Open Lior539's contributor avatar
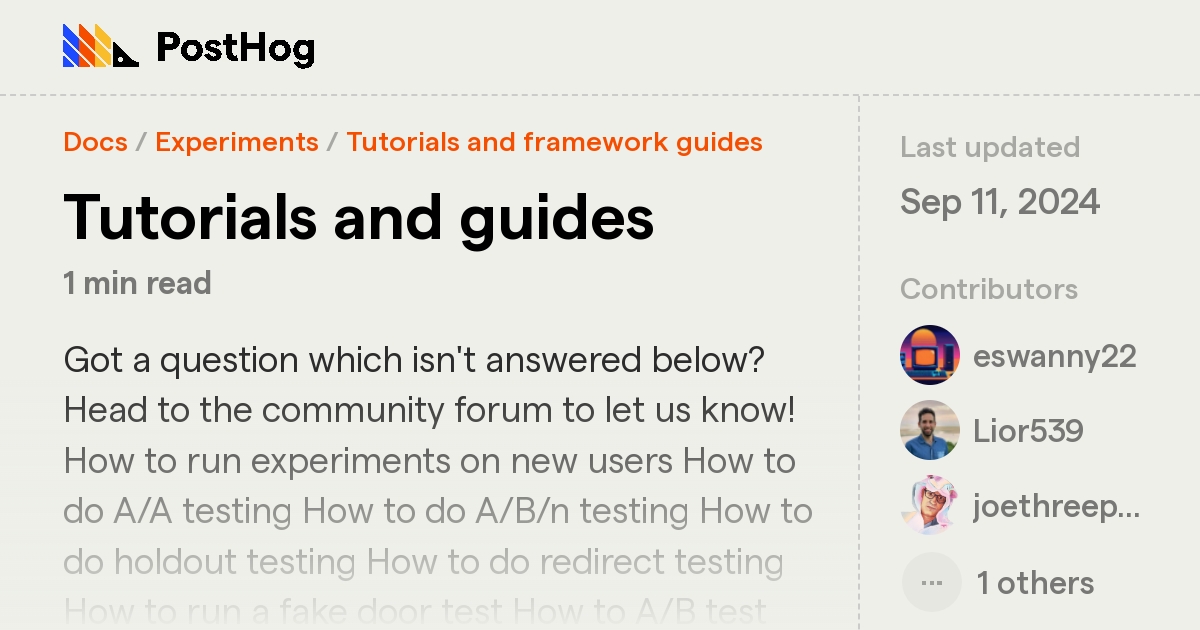1200x630 pixels. 930,430
